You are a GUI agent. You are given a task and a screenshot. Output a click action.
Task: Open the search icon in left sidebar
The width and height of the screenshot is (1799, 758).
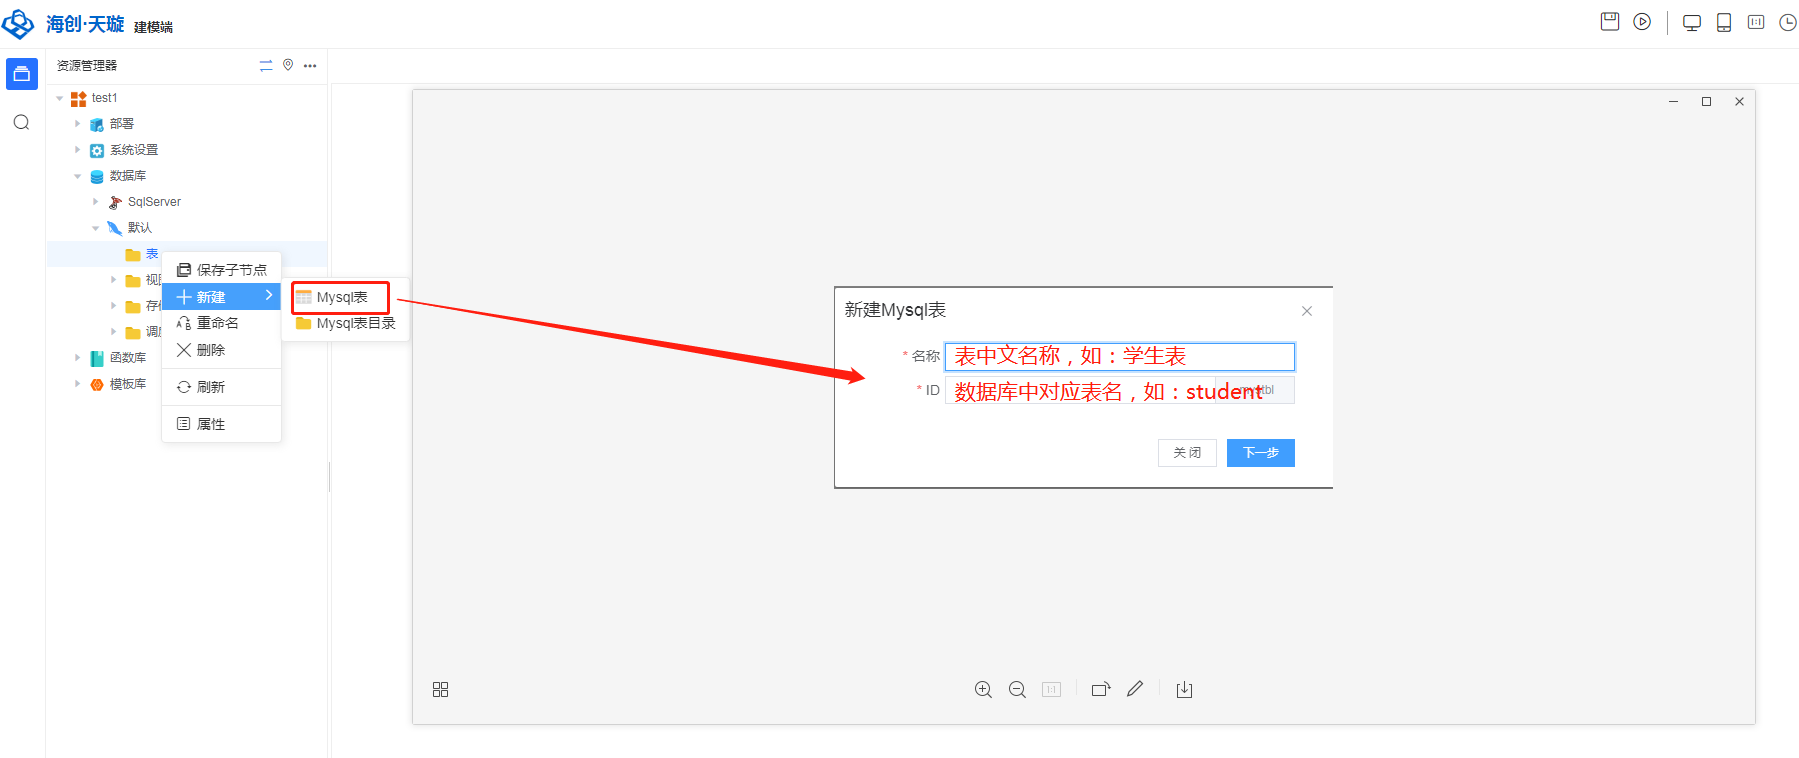tap(21, 123)
